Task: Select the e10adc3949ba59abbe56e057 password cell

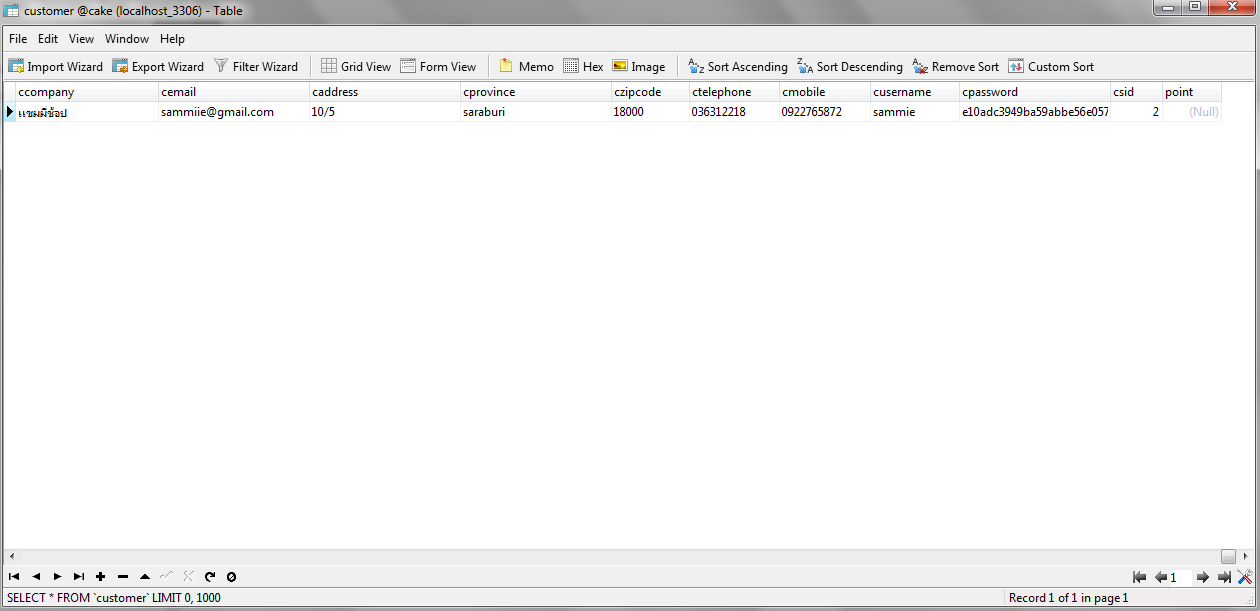Action: [1035, 112]
